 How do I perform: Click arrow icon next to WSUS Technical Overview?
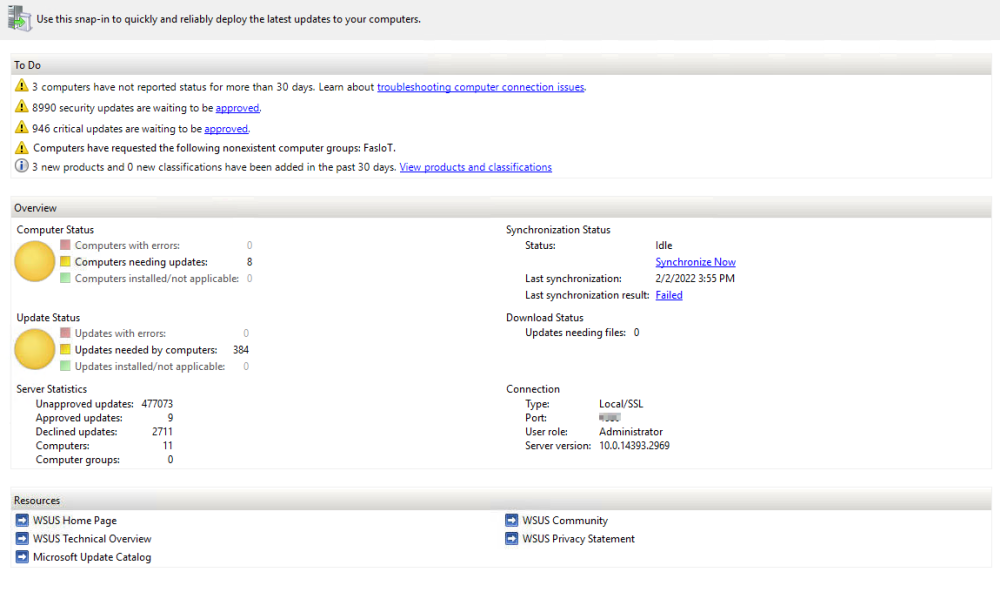pos(22,538)
